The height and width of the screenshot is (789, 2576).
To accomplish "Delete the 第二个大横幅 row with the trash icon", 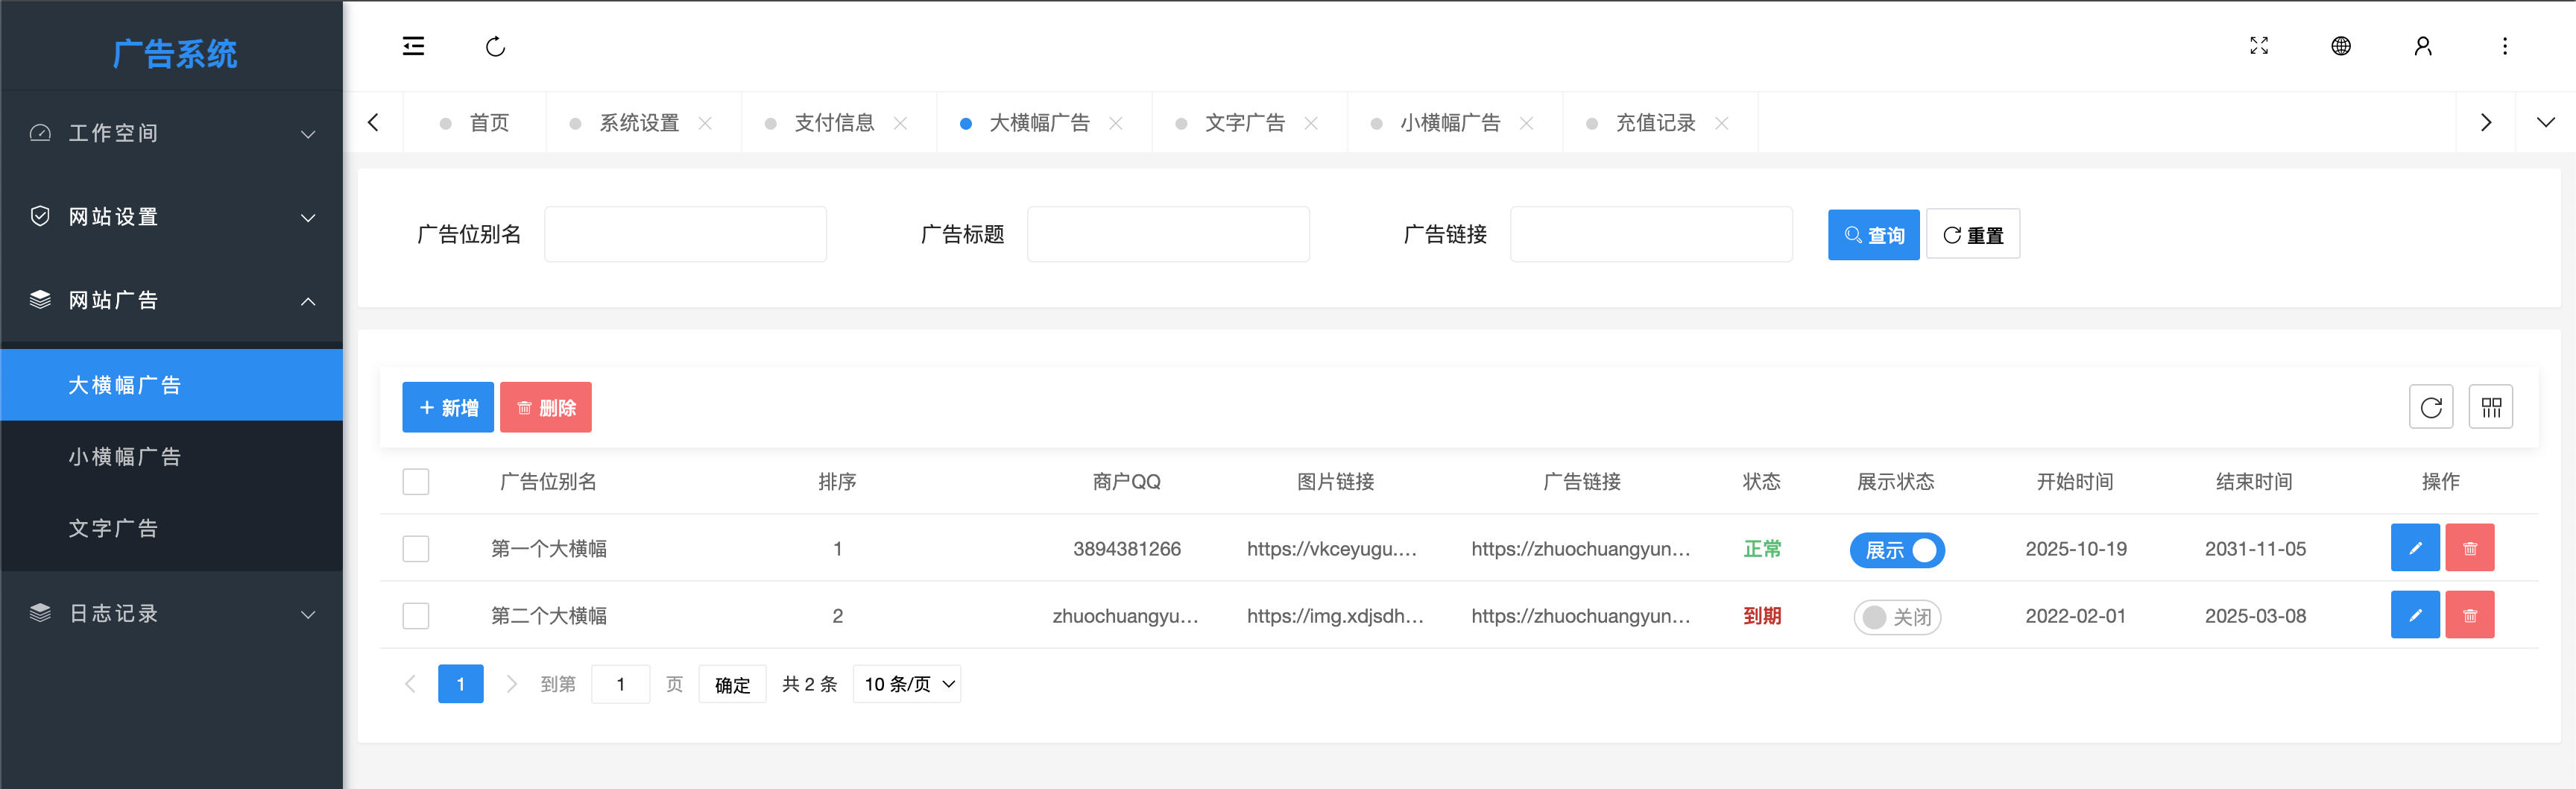I will tap(2470, 615).
